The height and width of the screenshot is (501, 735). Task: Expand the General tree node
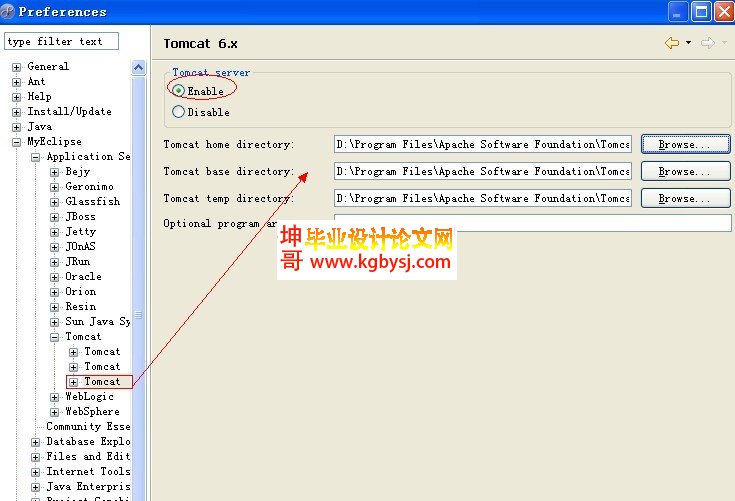16,67
